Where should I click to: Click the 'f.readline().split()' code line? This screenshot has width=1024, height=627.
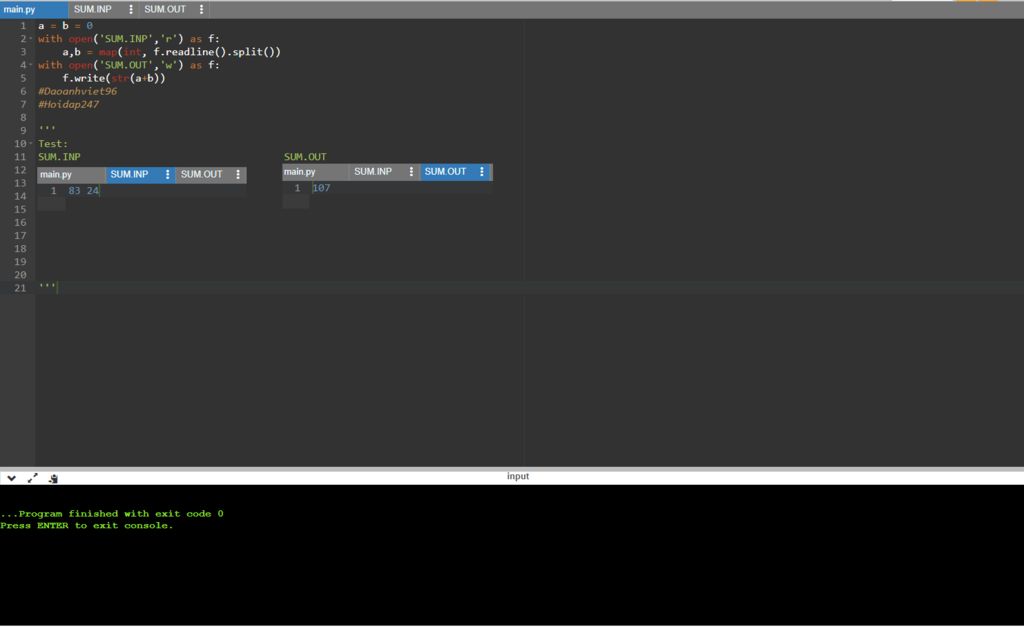point(172,52)
